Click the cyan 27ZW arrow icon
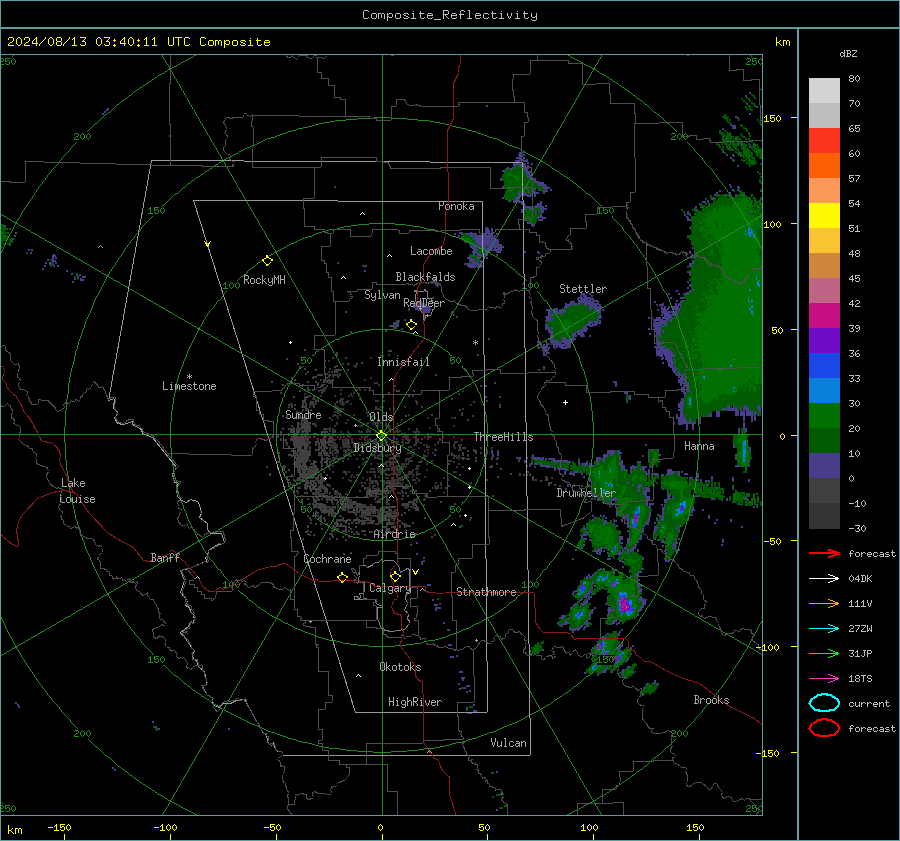Image resolution: width=900 pixels, height=841 pixels. [824, 629]
